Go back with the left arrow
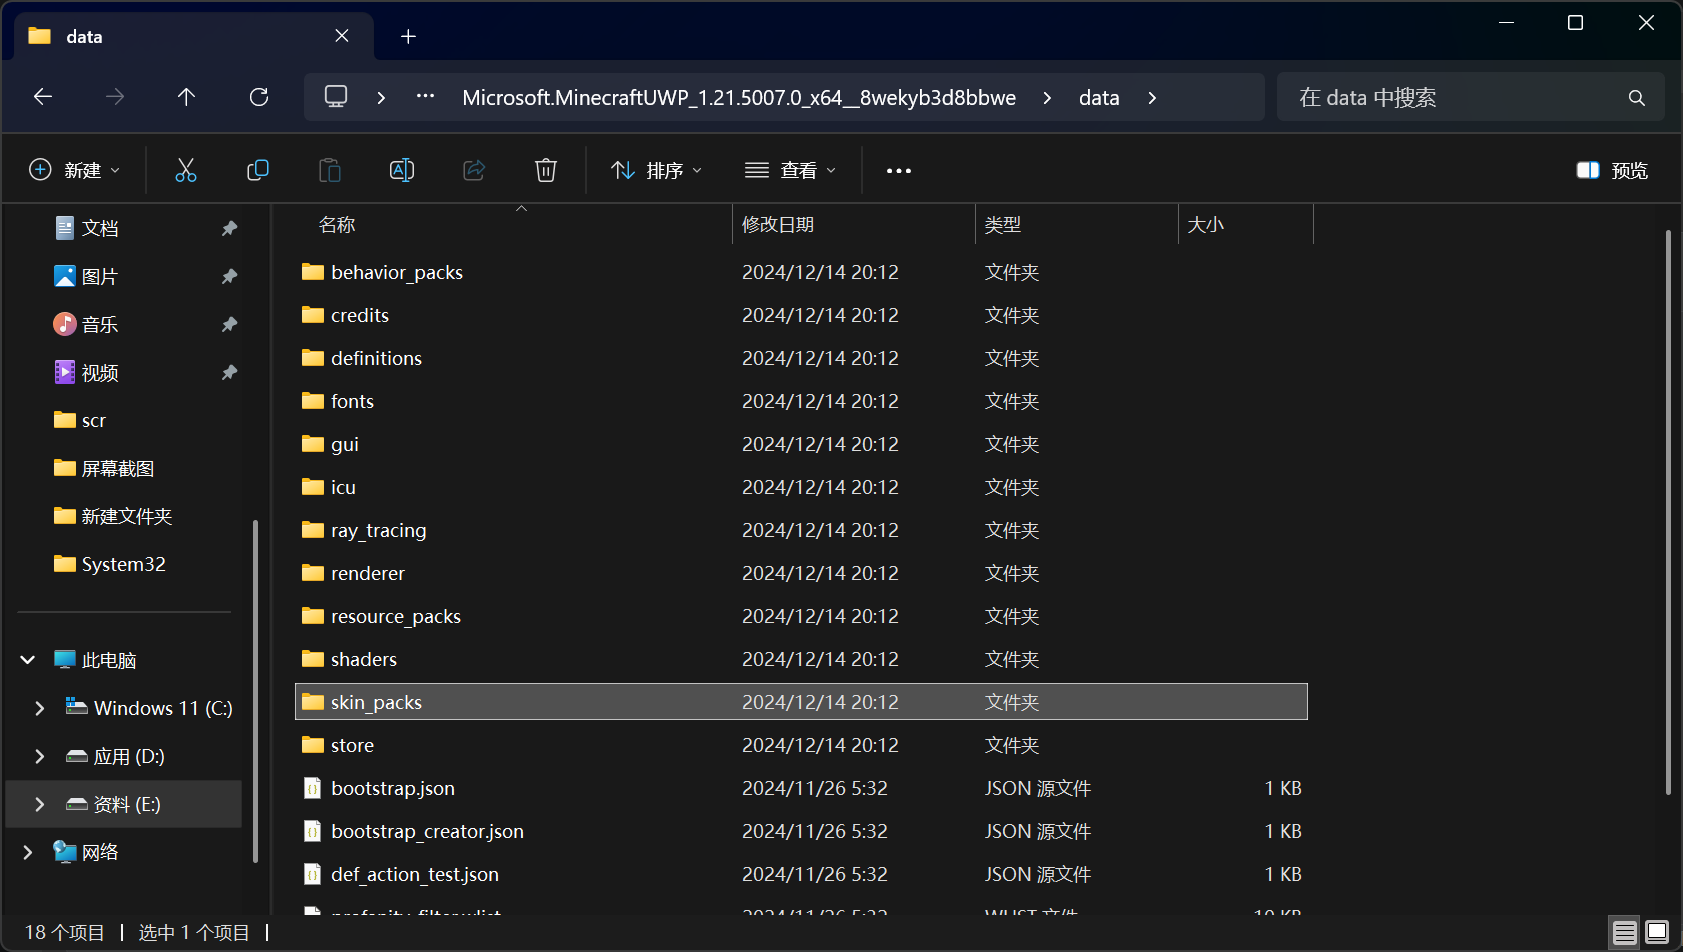Screen dimensions: 1683x952 [x=43, y=97]
